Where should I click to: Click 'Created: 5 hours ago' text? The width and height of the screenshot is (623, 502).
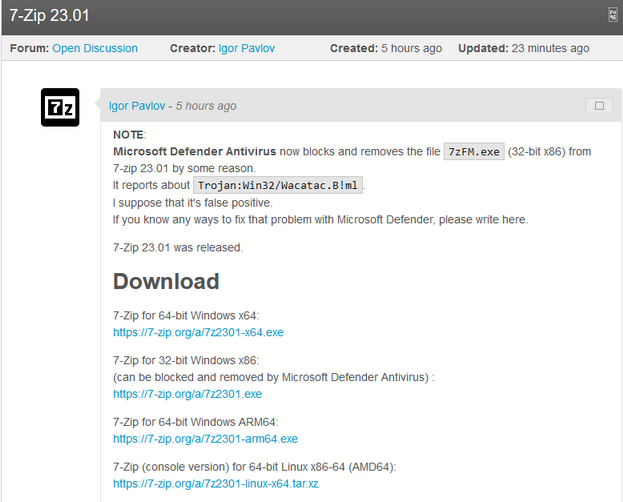386,48
